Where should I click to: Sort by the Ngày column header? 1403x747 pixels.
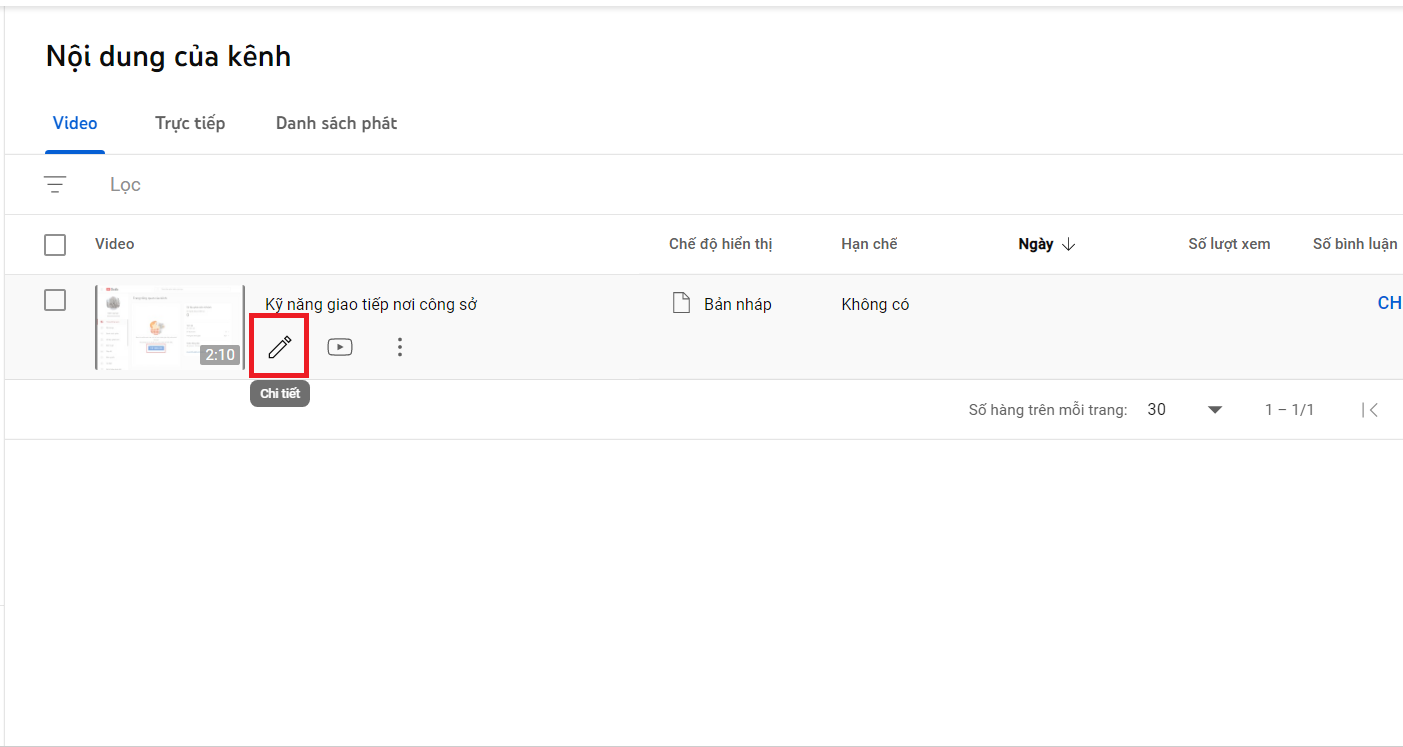[x=1036, y=244]
